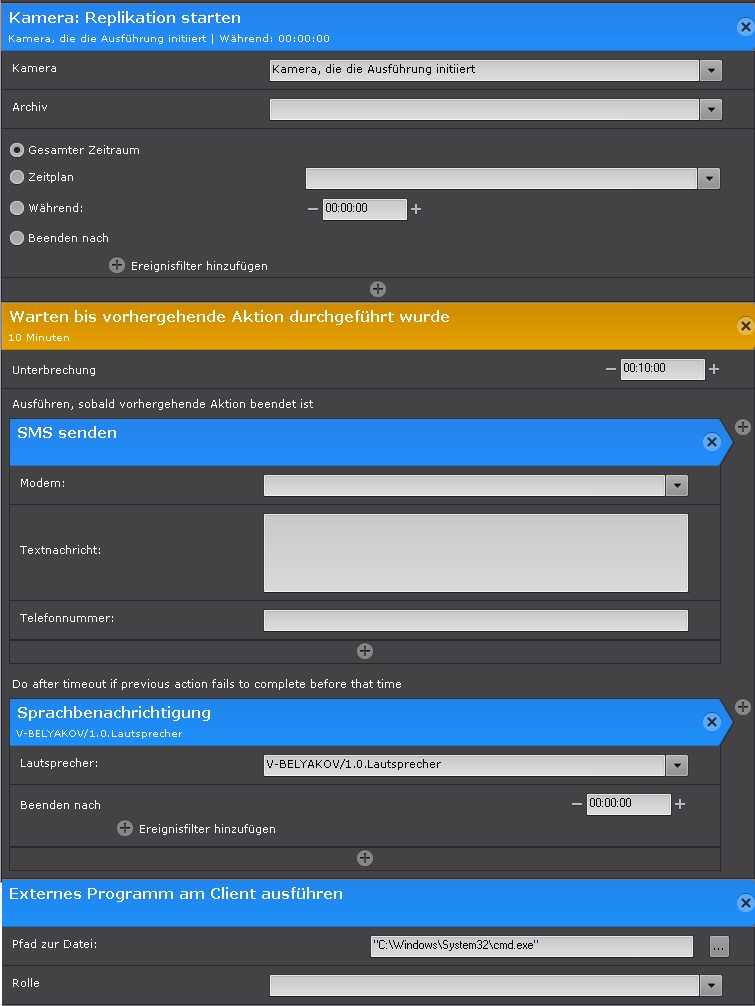
Task: Open the Kamera dropdown list
Action: [710, 70]
